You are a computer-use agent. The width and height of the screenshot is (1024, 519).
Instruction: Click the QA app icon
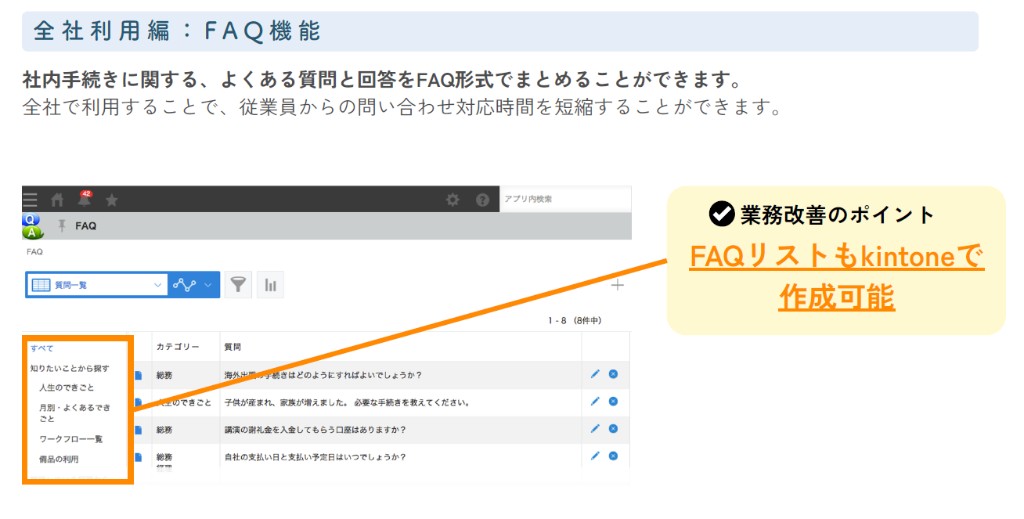(31, 226)
